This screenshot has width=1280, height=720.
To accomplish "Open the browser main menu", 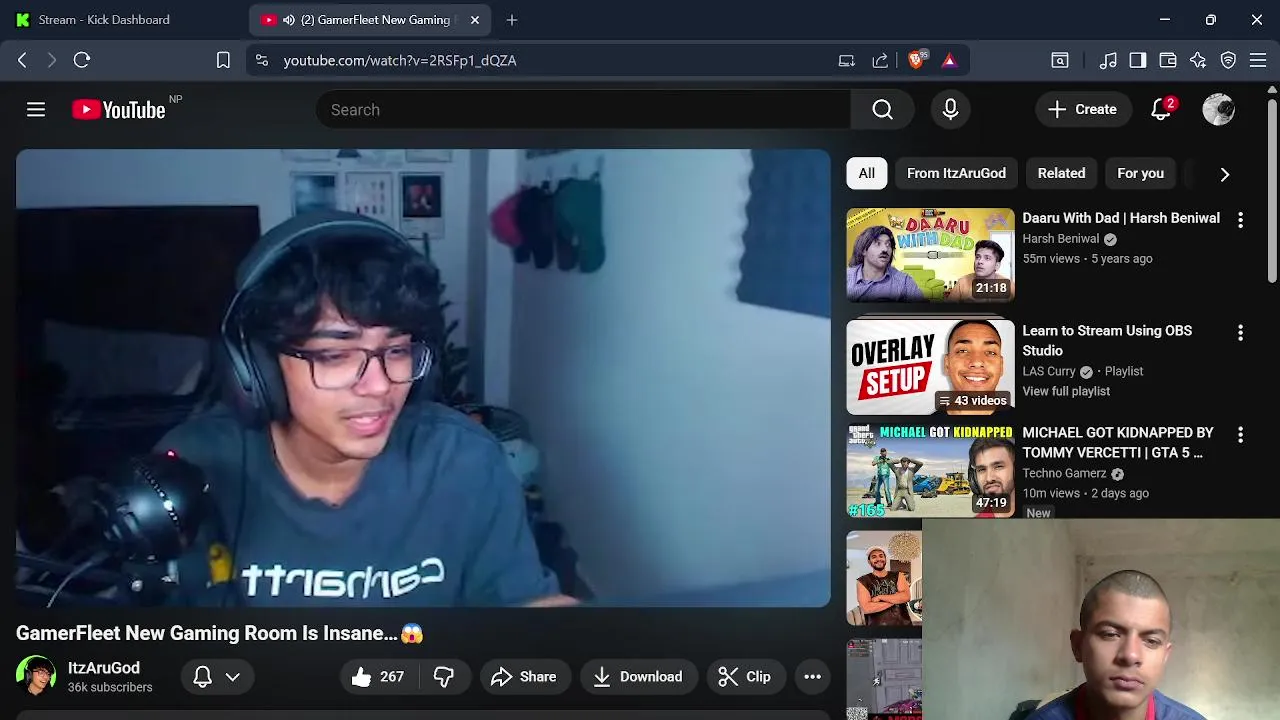I will click(1258, 60).
